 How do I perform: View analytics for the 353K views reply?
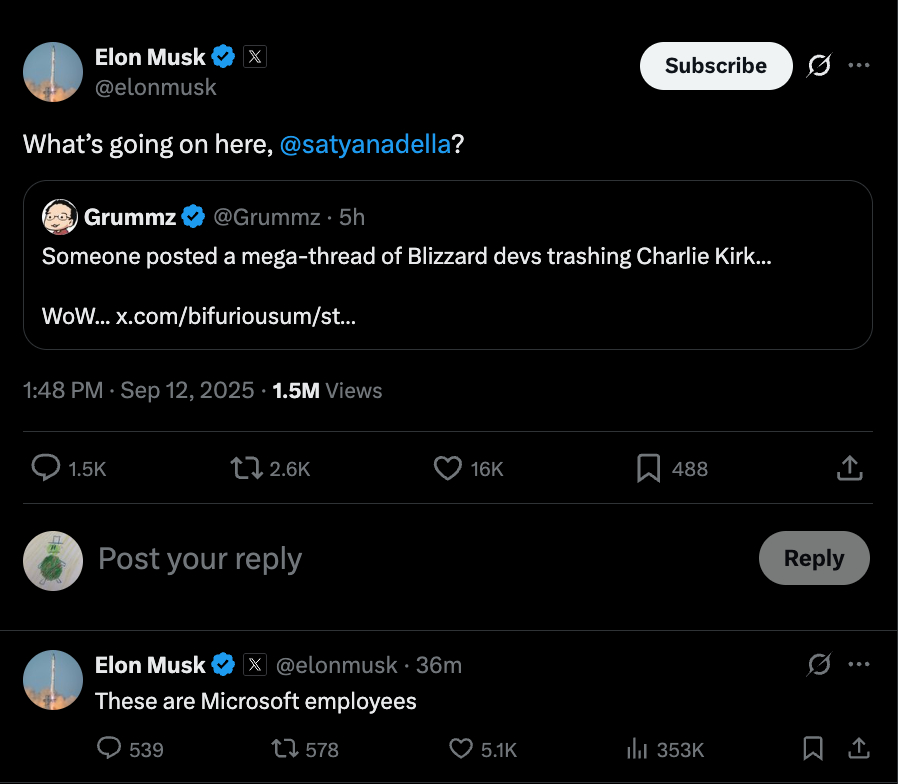click(636, 749)
